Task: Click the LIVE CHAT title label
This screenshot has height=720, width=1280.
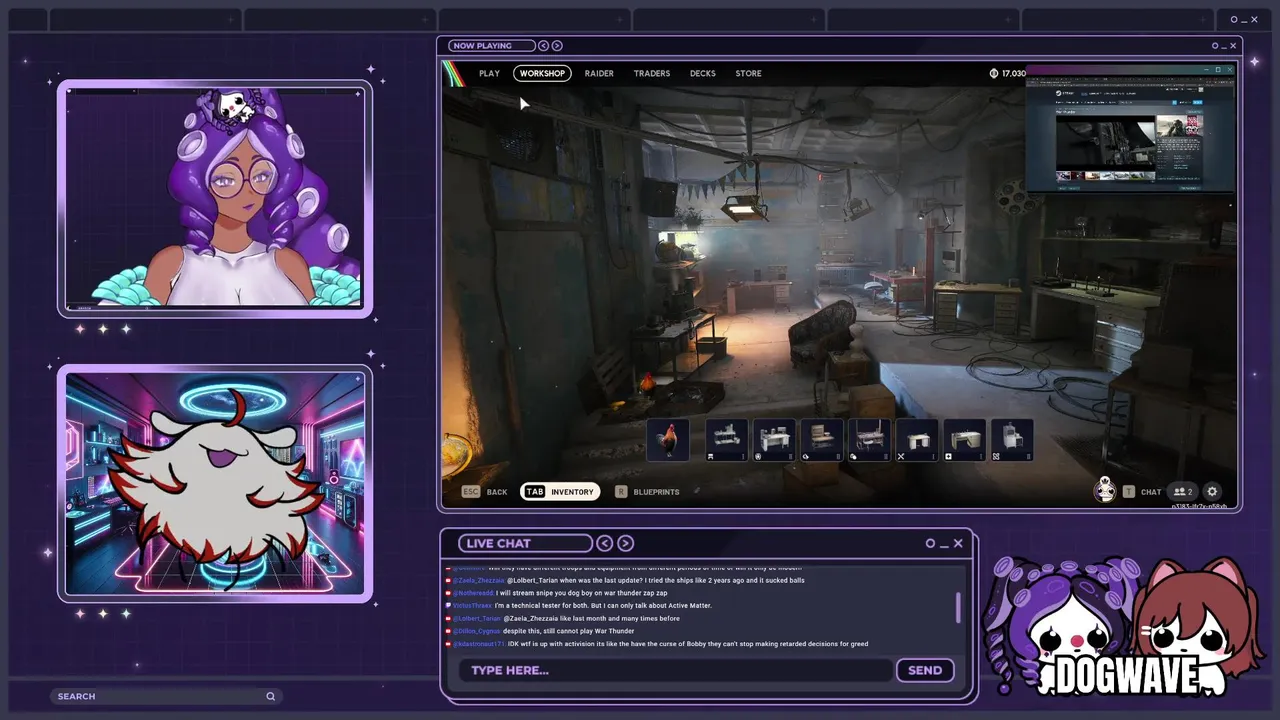Action: click(x=498, y=543)
